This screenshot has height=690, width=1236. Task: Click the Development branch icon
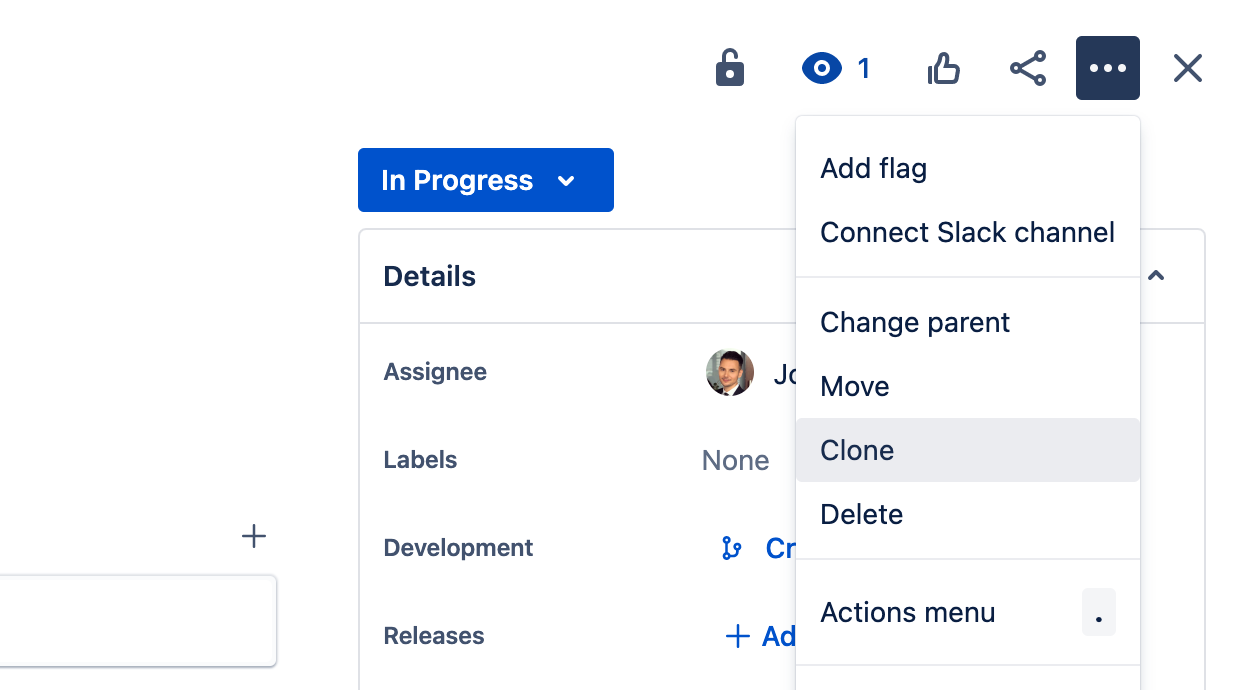pyautogui.click(x=732, y=548)
